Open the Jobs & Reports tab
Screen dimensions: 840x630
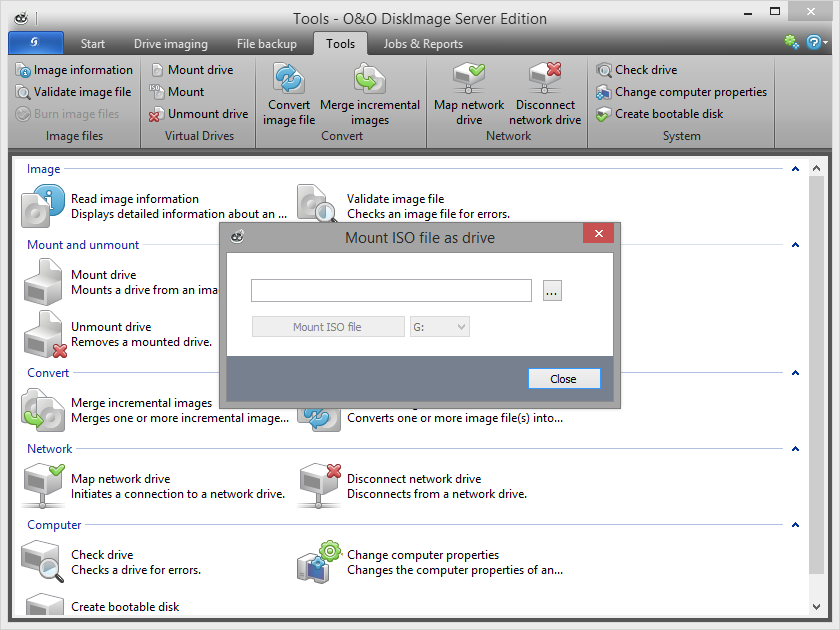point(423,43)
